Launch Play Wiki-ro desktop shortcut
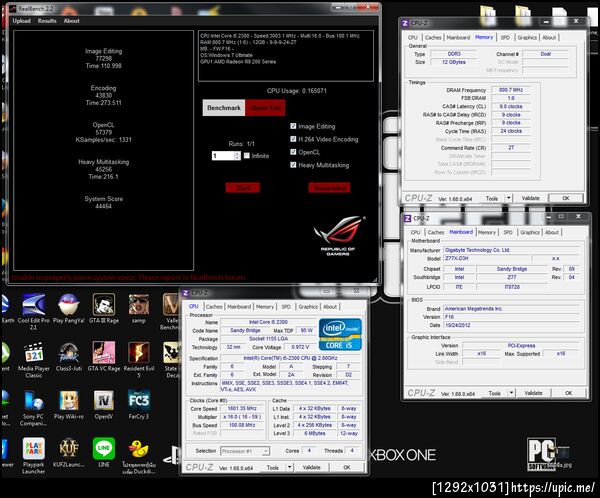The width and height of the screenshot is (600, 498). [69, 405]
